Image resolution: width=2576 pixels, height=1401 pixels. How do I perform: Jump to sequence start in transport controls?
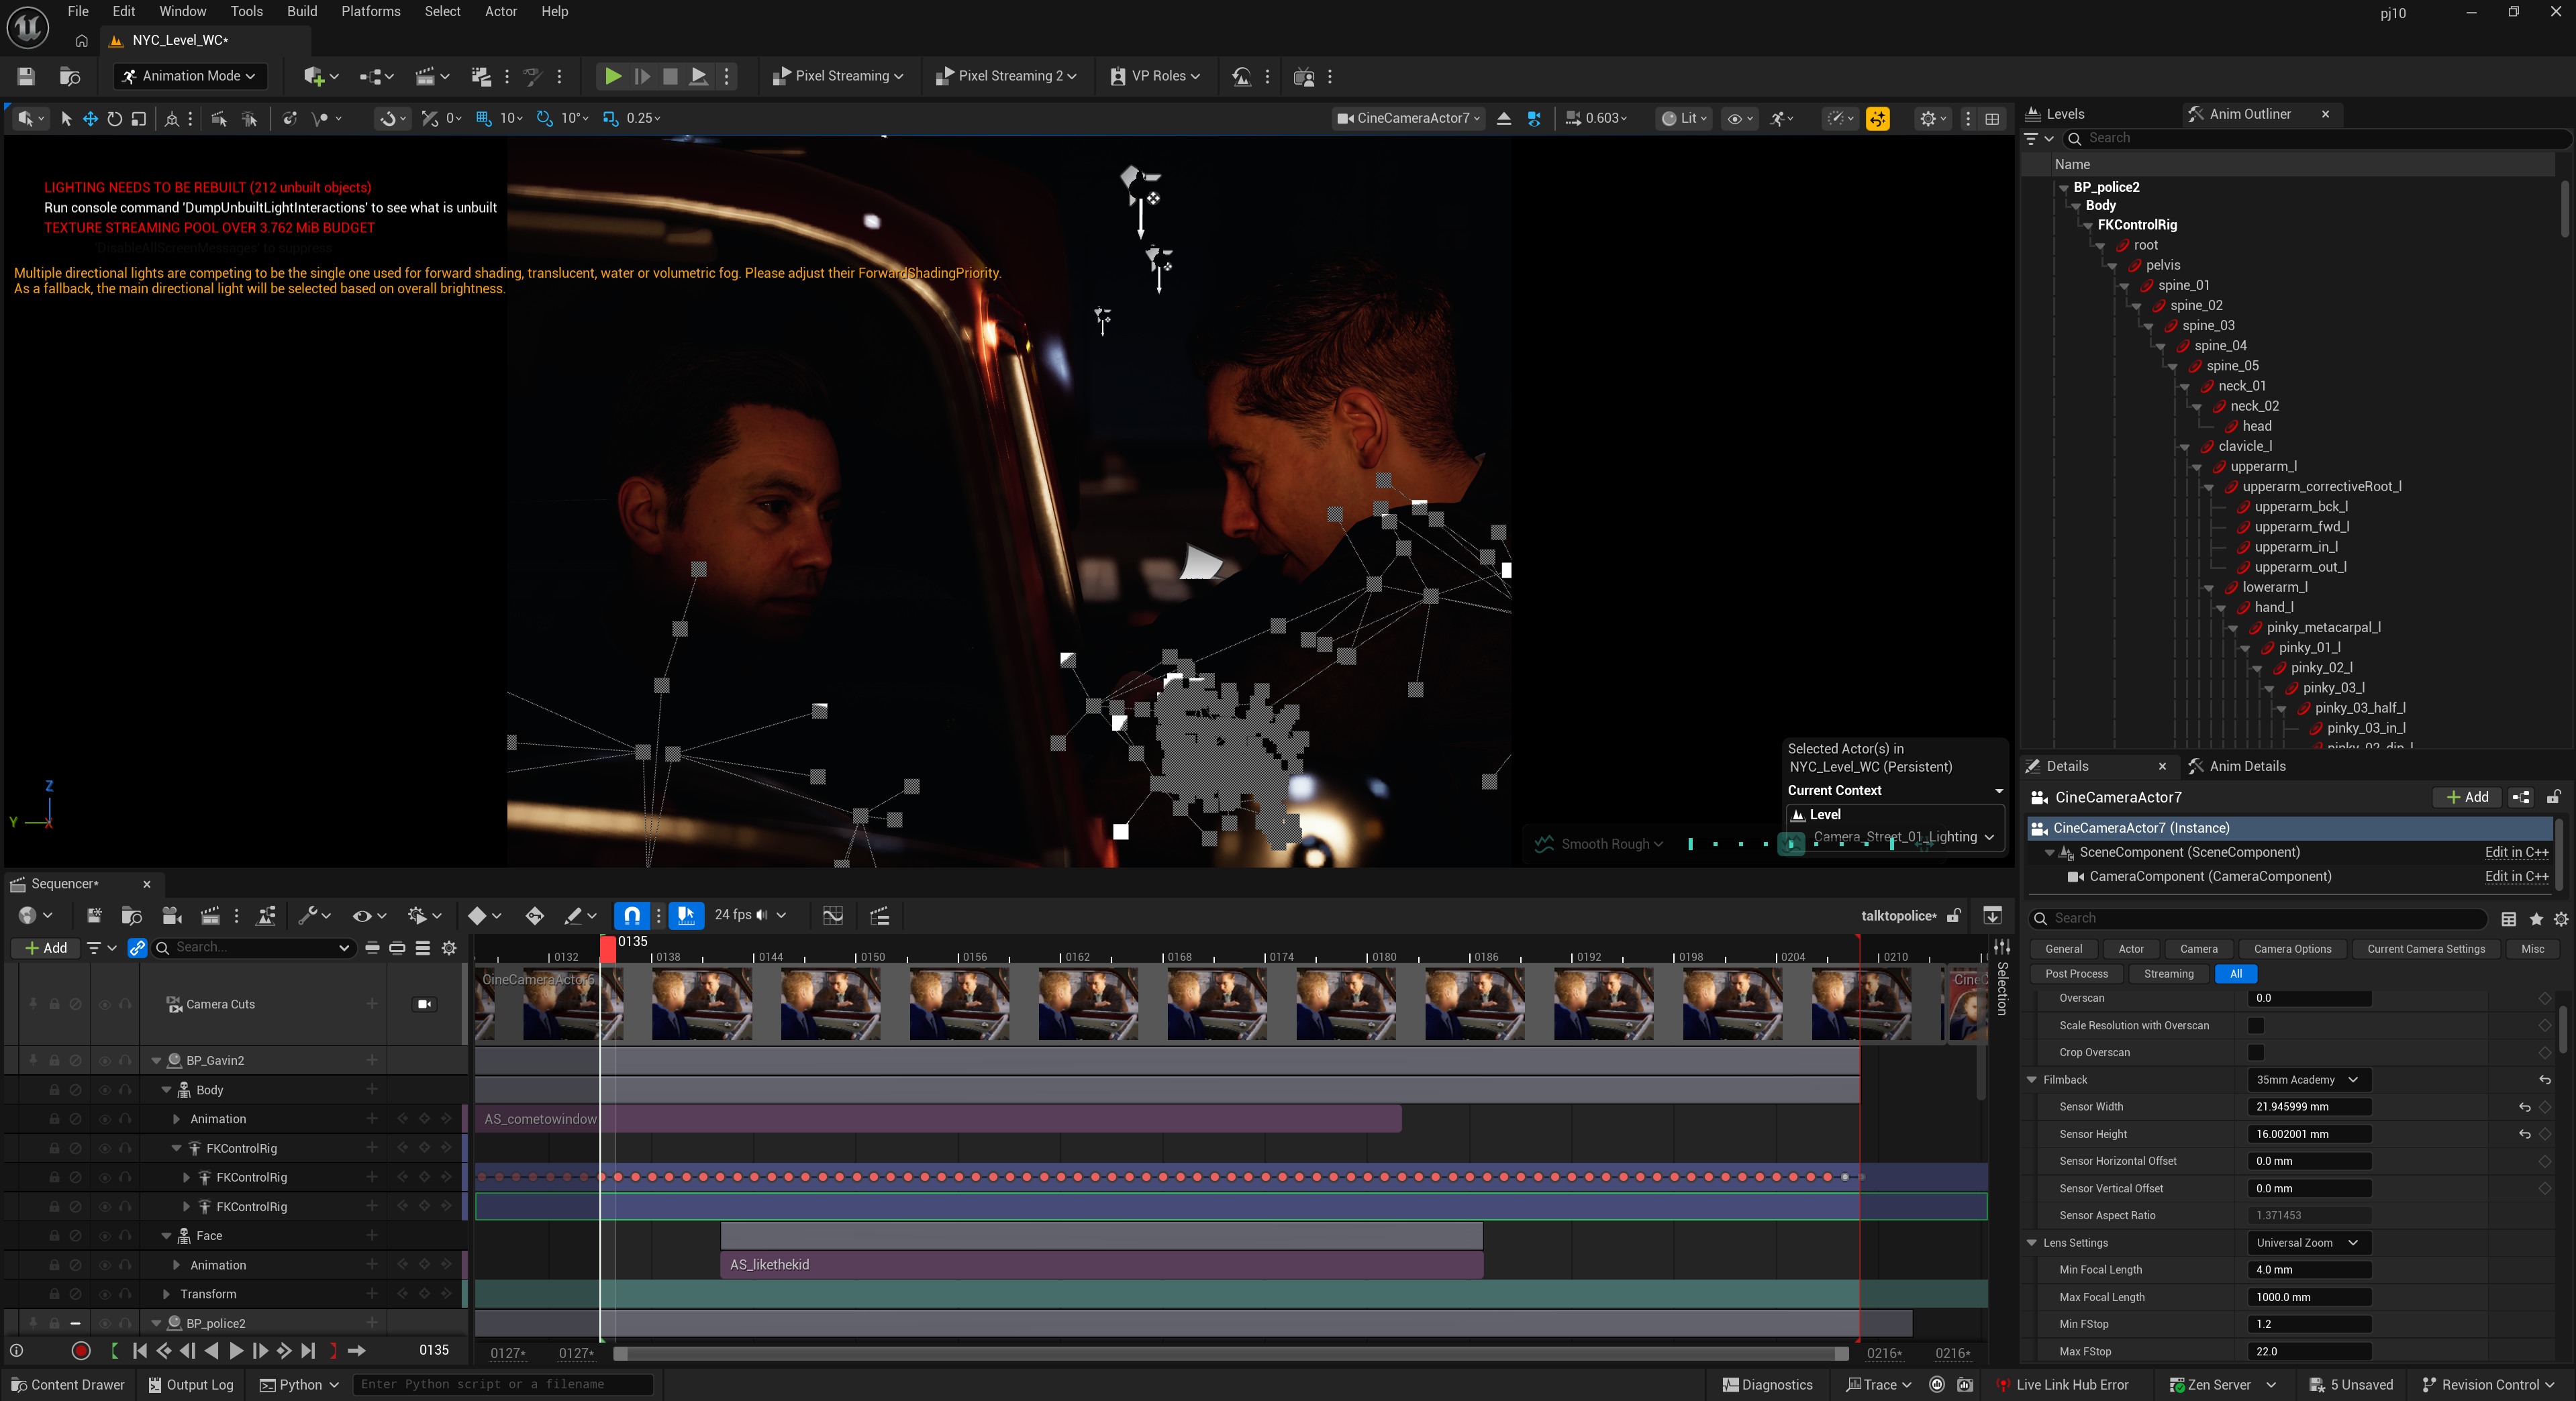pos(140,1351)
